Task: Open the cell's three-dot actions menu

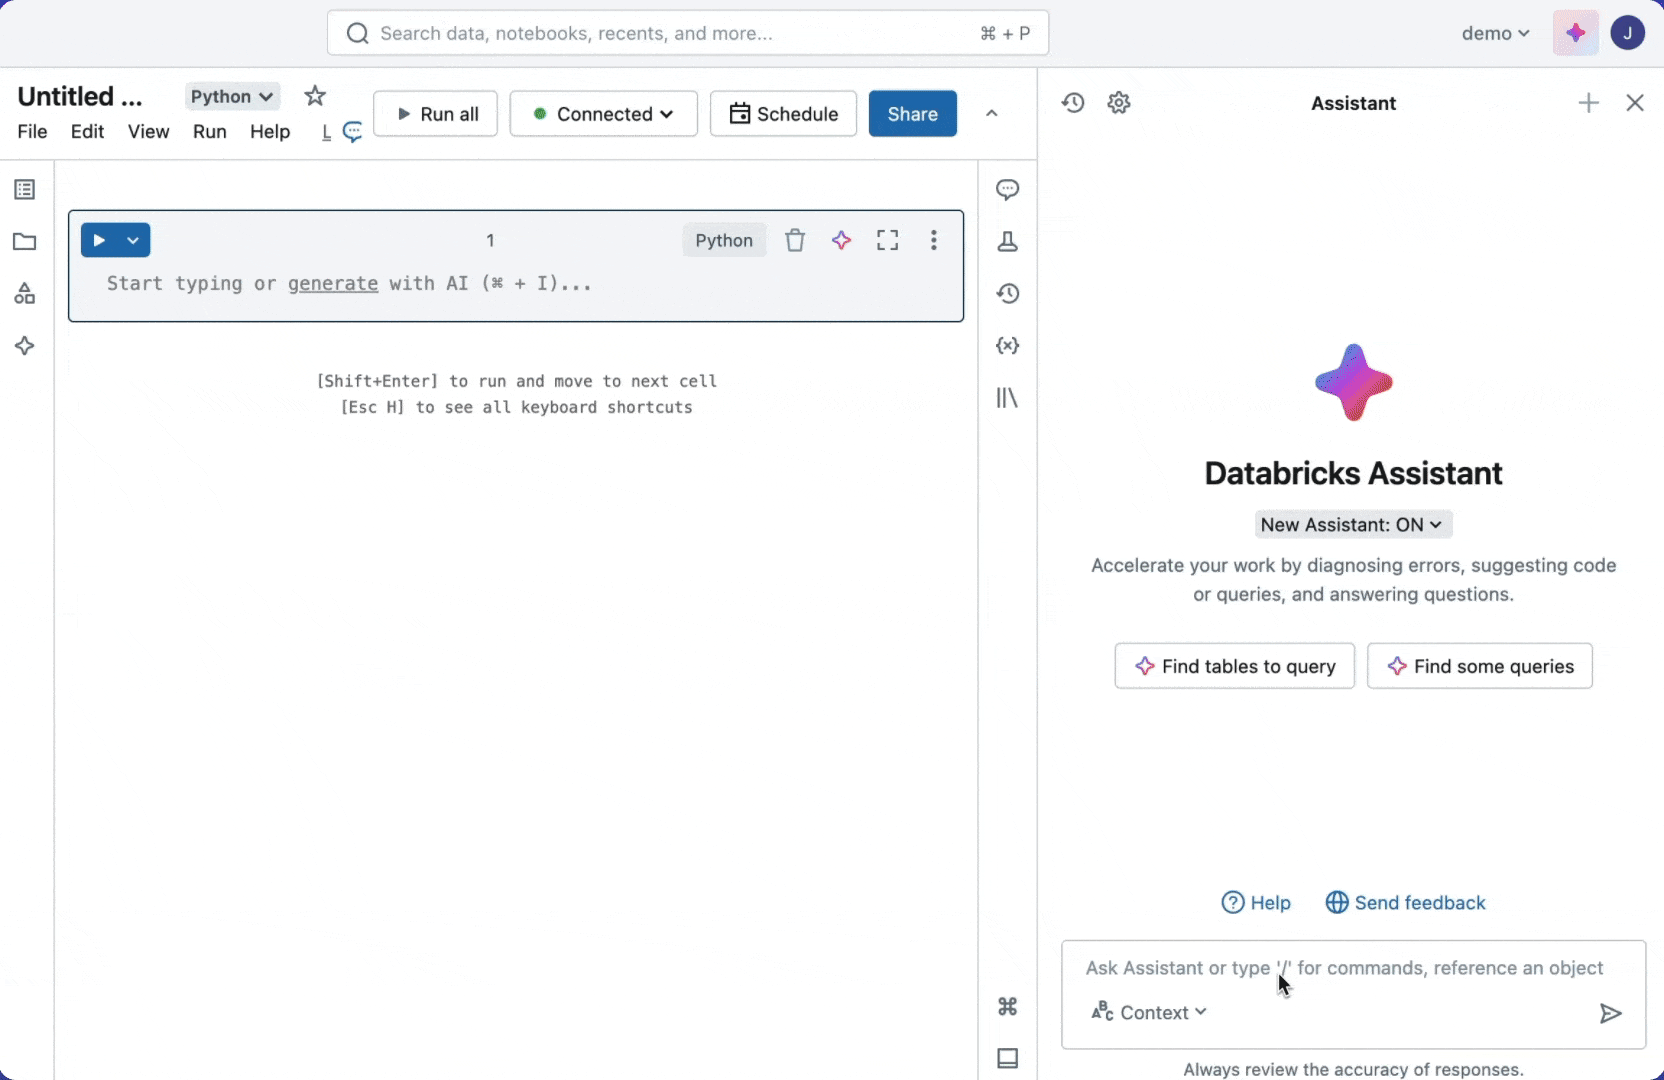Action: [x=934, y=240]
